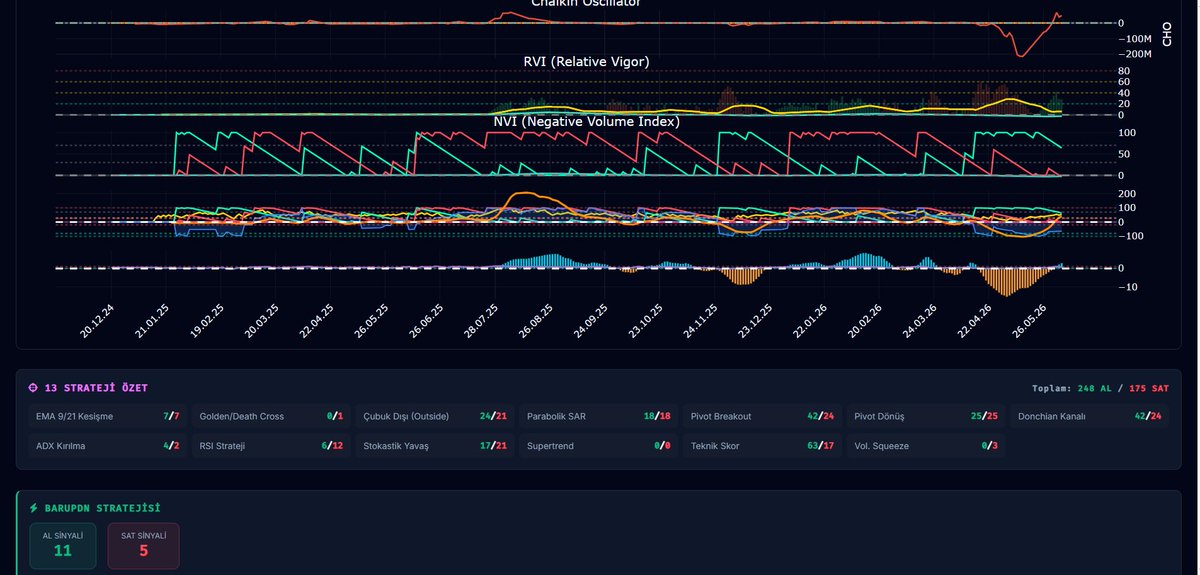
Task: Click the SAT SİNYALİ 5 box
Action: click(143, 545)
